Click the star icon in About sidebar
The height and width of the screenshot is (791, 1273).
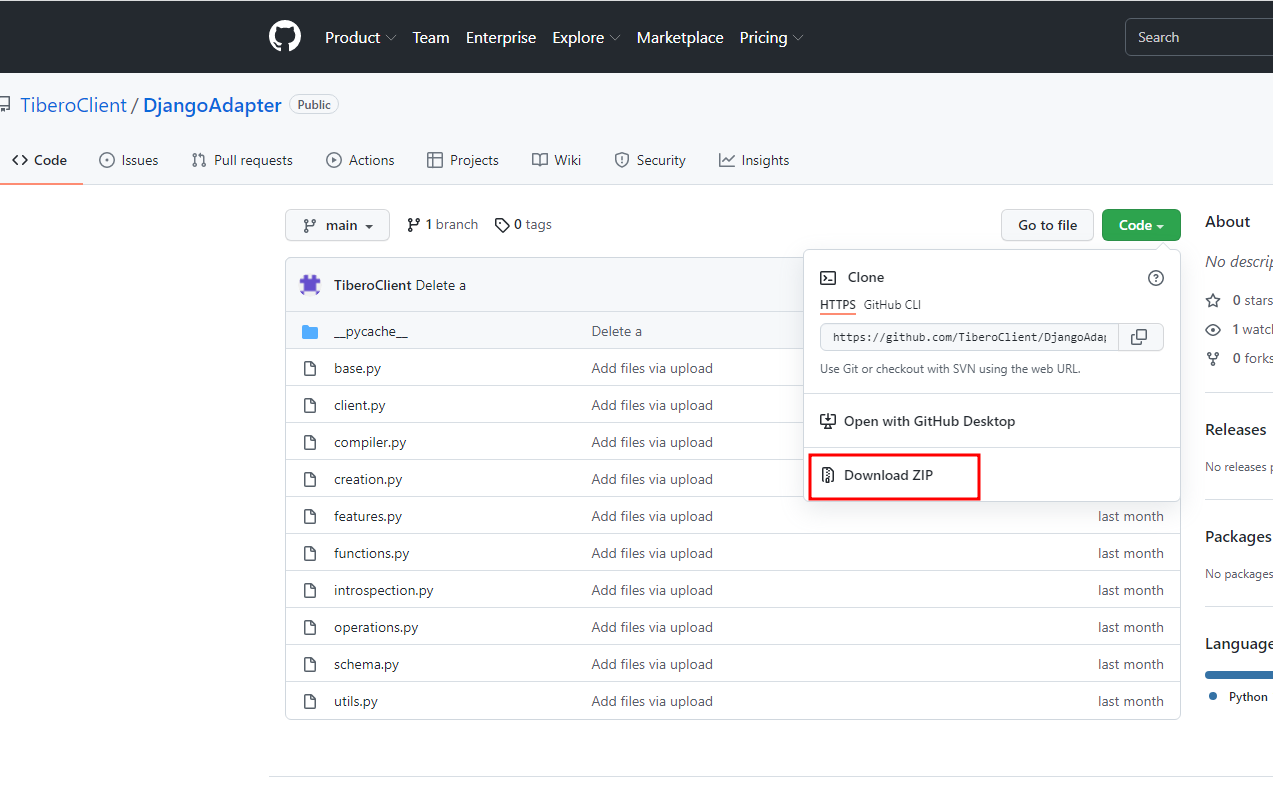[x=1213, y=300]
